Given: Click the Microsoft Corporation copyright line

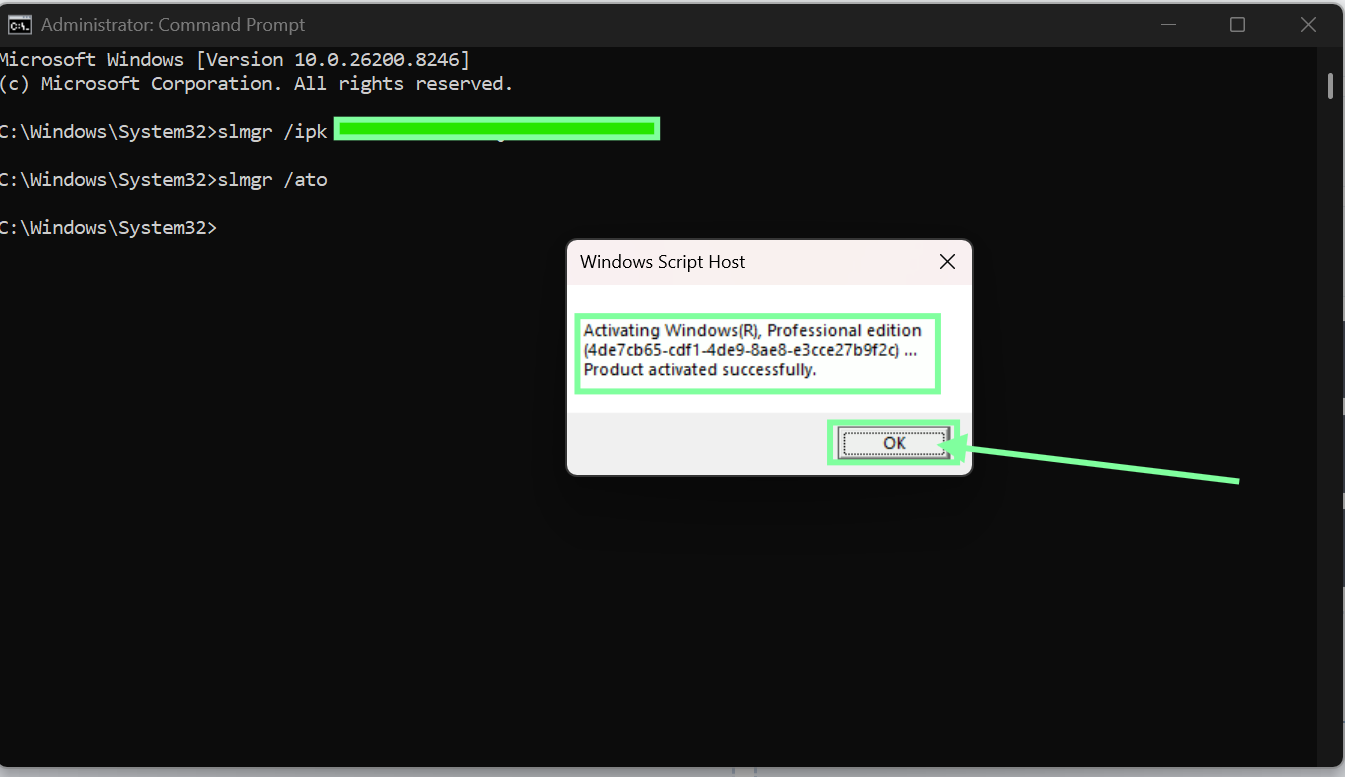Looking at the screenshot, I should point(256,84).
